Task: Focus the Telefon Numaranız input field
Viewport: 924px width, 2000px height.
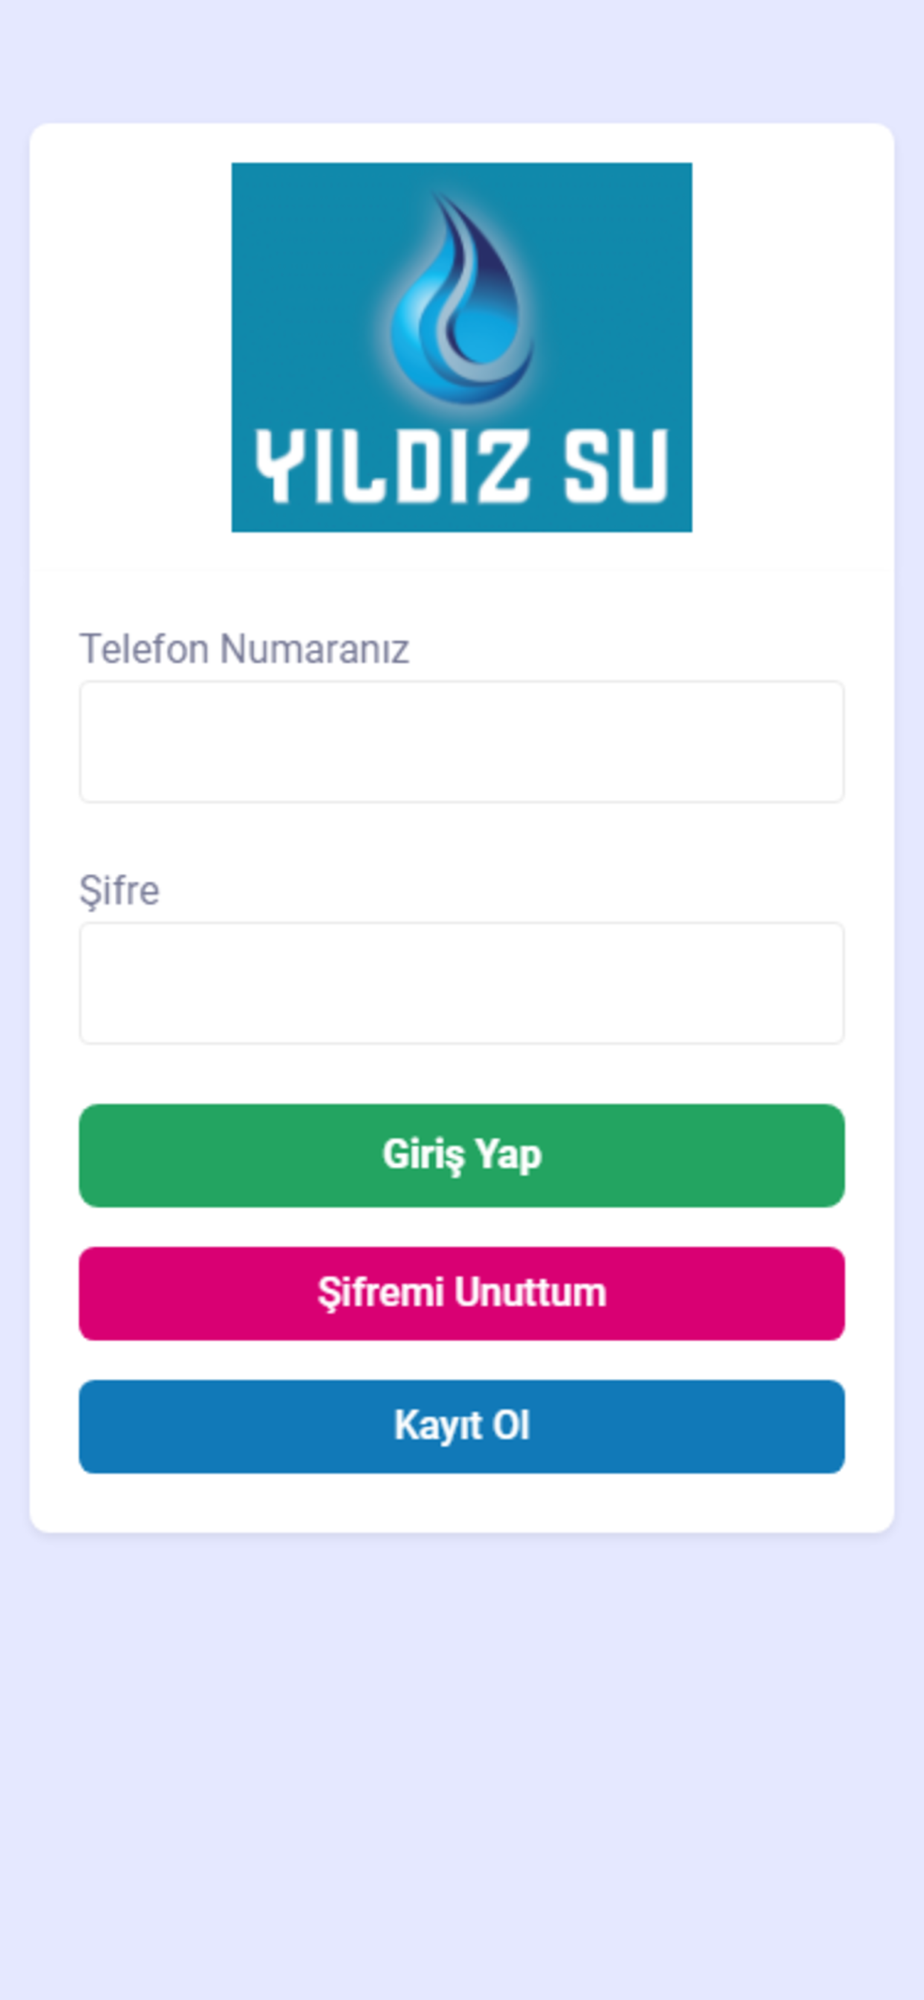Action: click(x=462, y=742)
